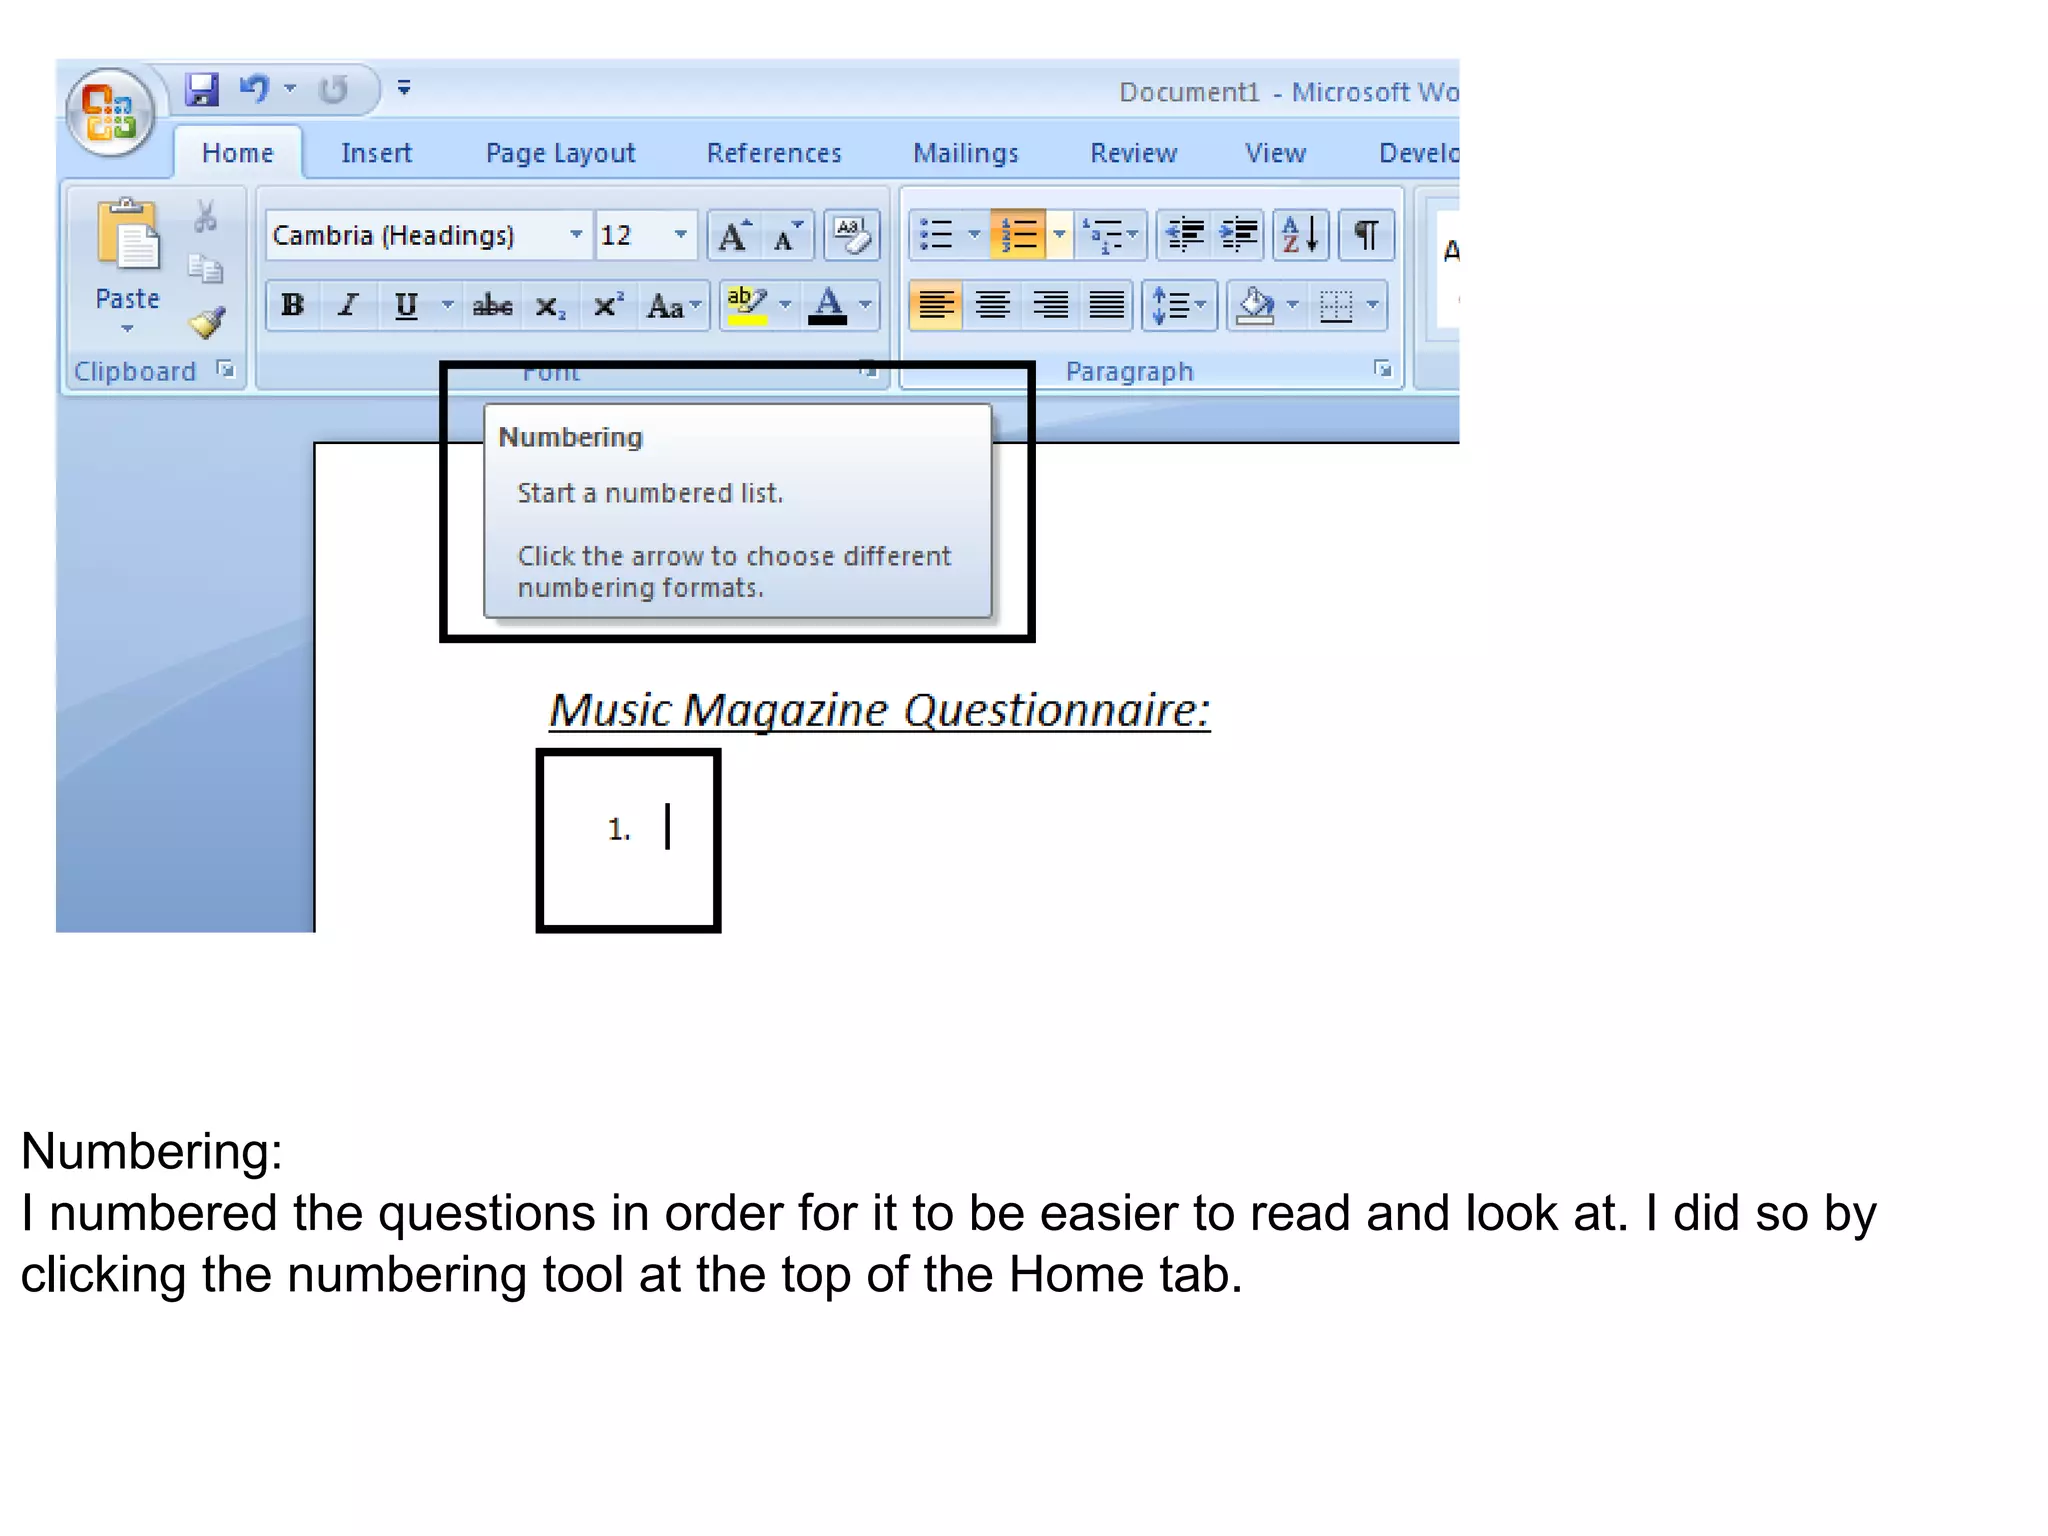Click the Multilevel List icon
Screen dimensions: 2048x1536
1108,235
